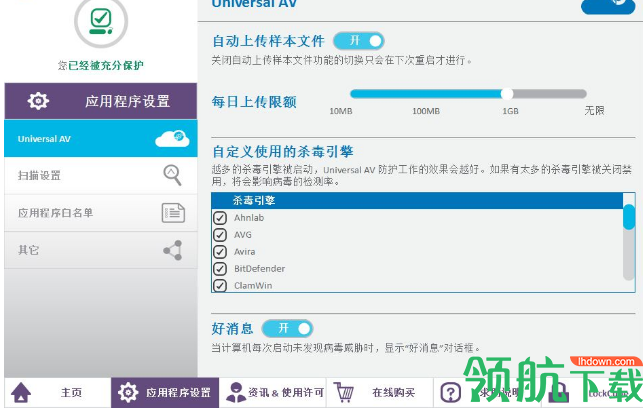The image size is (643, 409).
Task: Open 在线购买 in bottom bar
Action: point(380,393)
